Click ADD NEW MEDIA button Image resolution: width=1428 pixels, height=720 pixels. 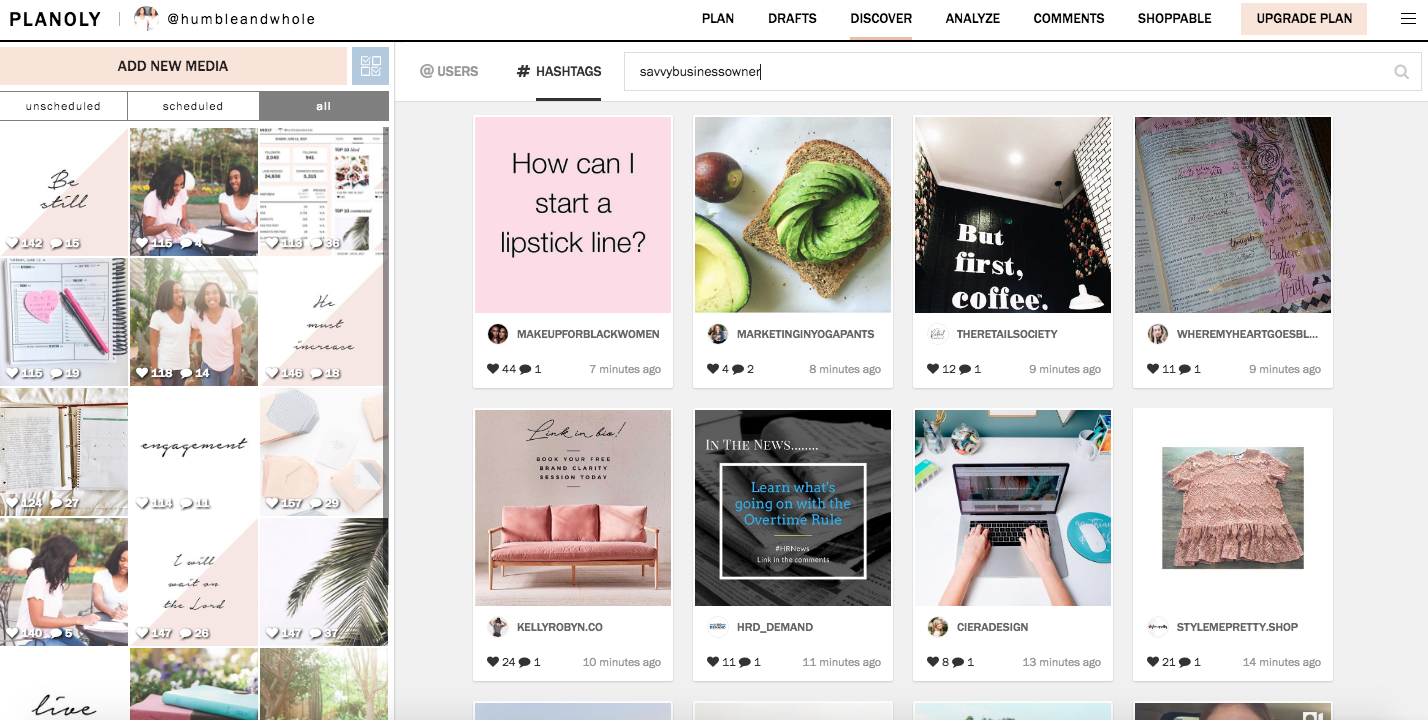pos(173,66)
